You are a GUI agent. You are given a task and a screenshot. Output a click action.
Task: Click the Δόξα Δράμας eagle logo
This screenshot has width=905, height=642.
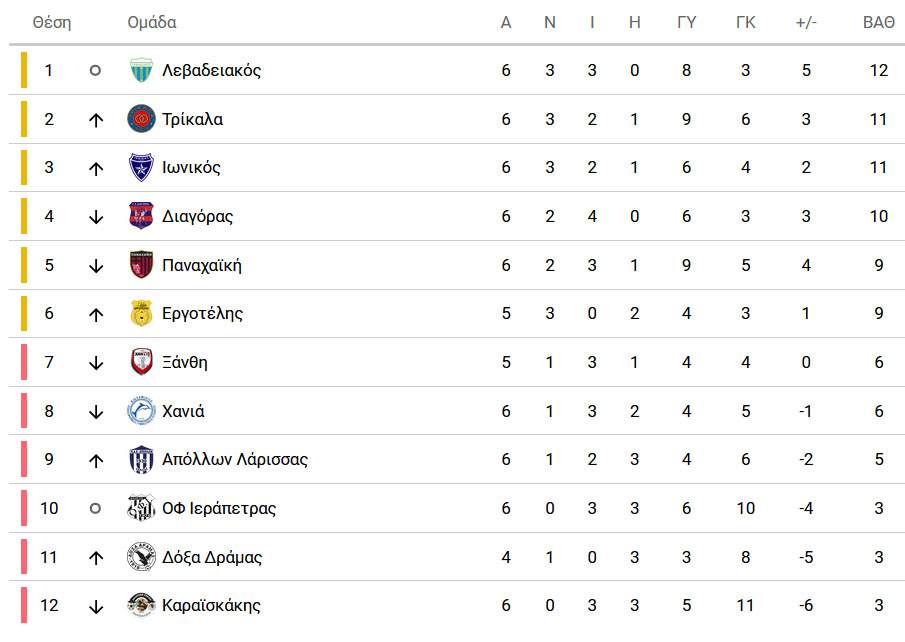141,557
